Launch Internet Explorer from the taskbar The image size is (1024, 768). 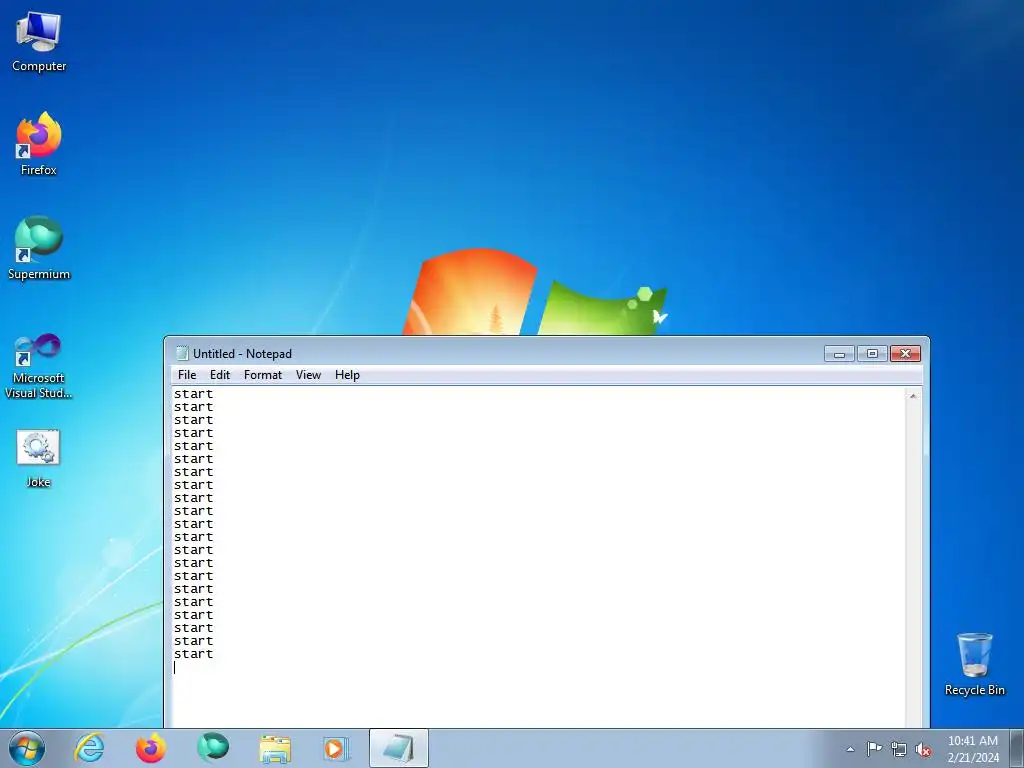(89, 748)
